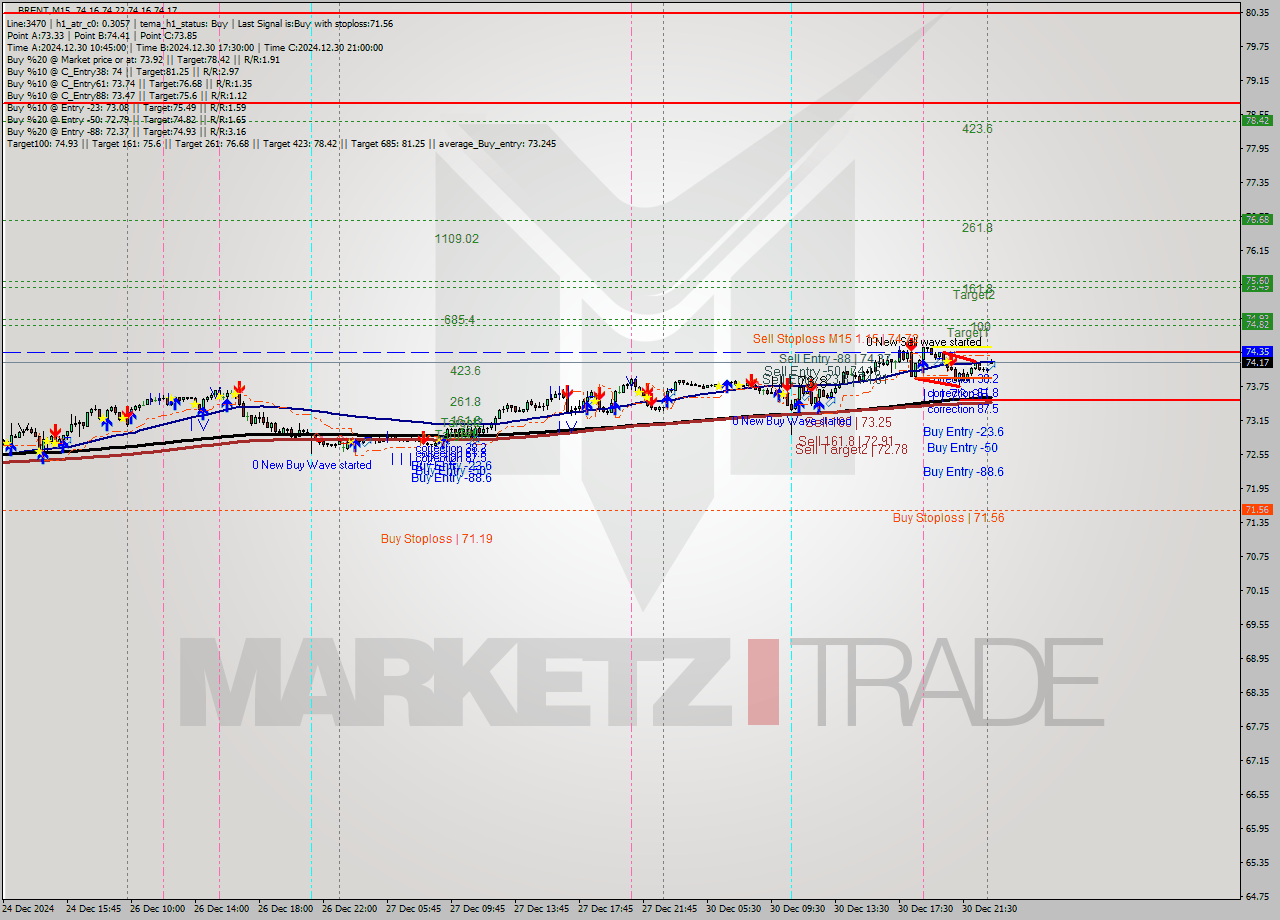Click the 'Target100: 74.93' text
This screenshot has height=920, width=1280.
[x=43, y=143]
